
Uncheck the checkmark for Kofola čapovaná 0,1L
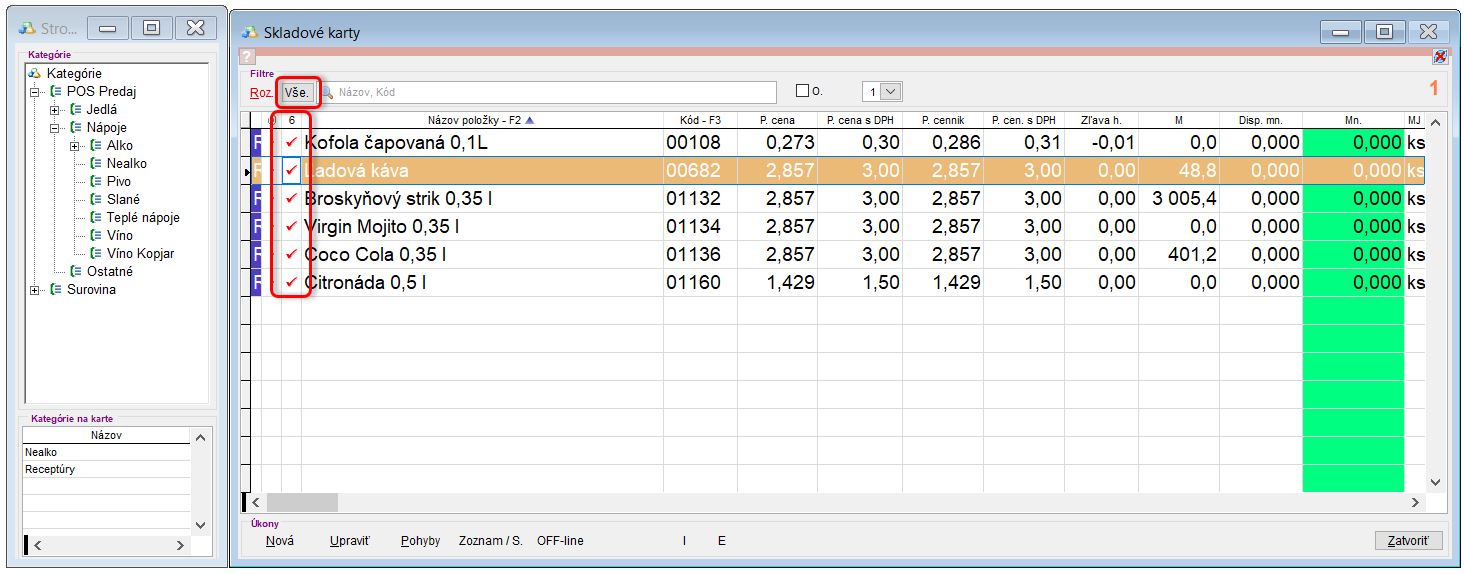292,143
